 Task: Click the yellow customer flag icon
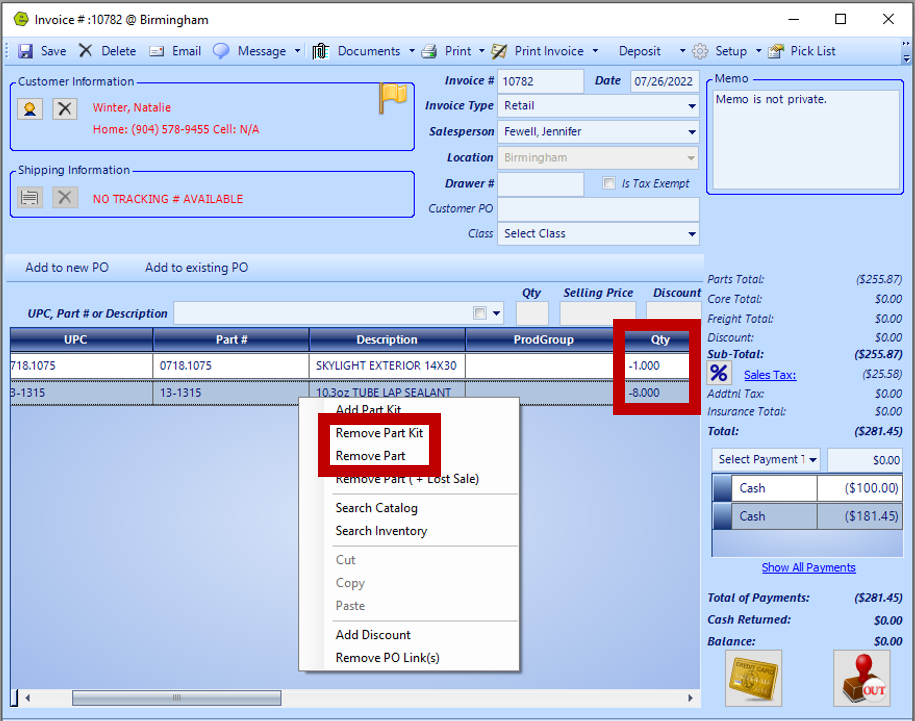pos(393,98)
